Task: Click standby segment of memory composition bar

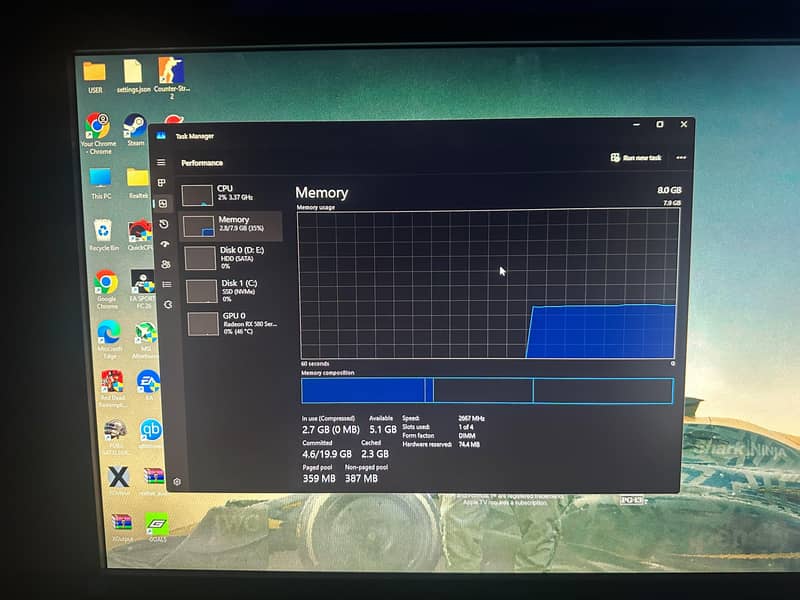Action: tap(483, 391)
